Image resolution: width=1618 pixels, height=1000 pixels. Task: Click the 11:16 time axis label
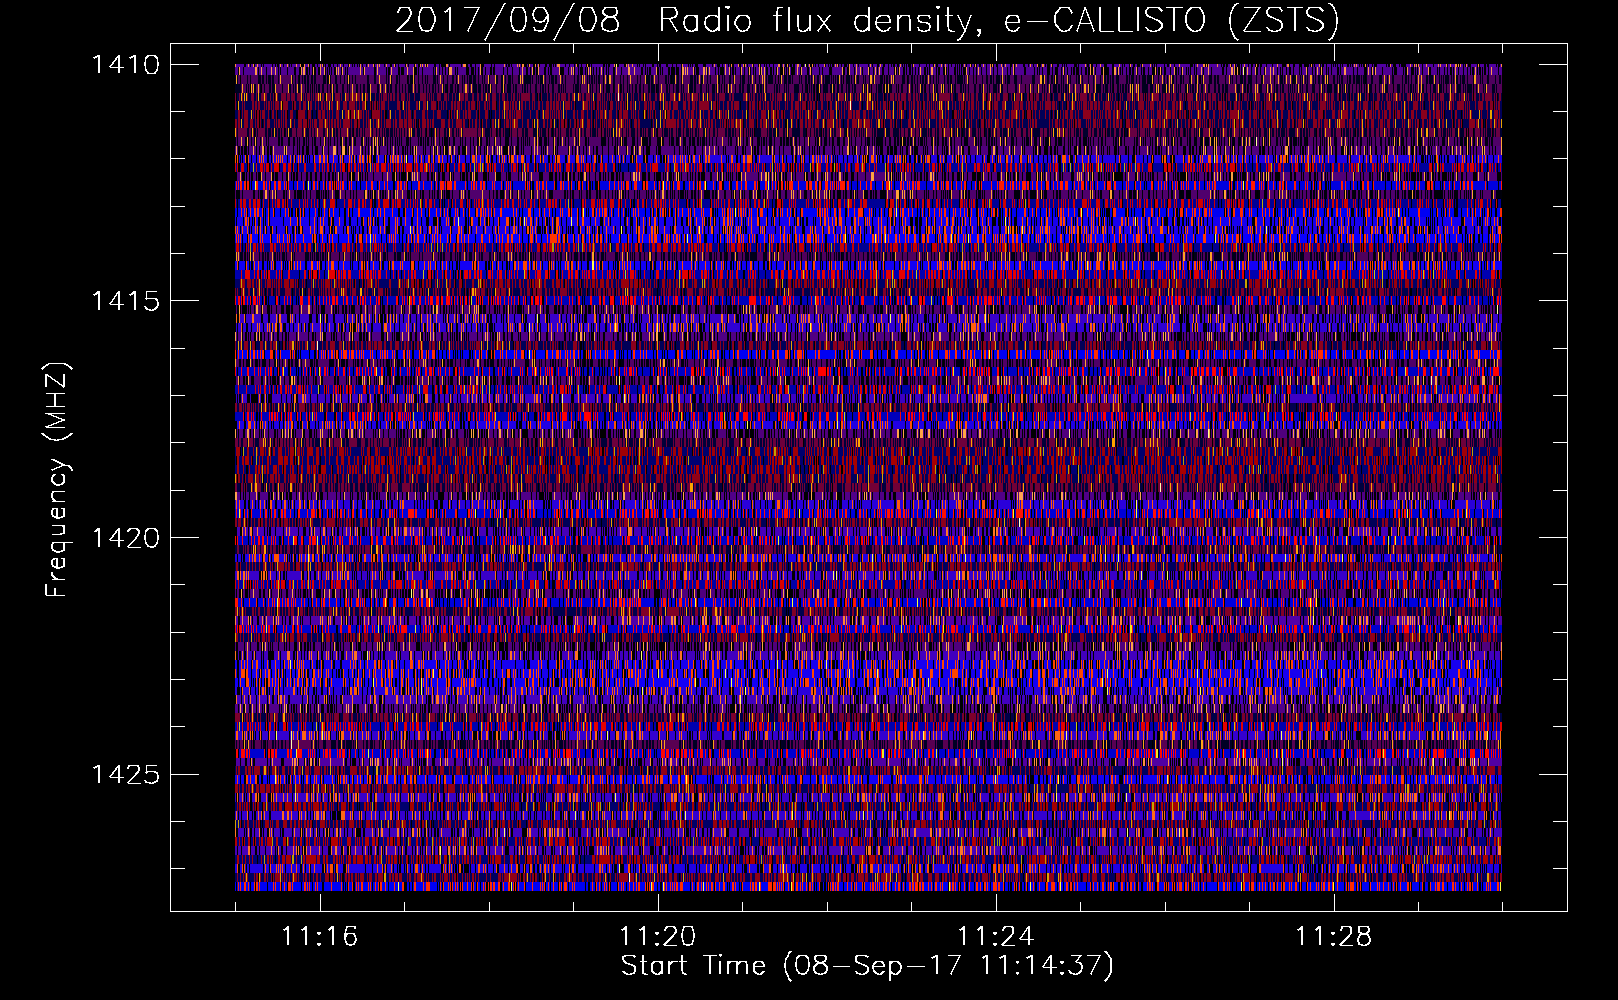pyautogui.click(x=320, y=937)
